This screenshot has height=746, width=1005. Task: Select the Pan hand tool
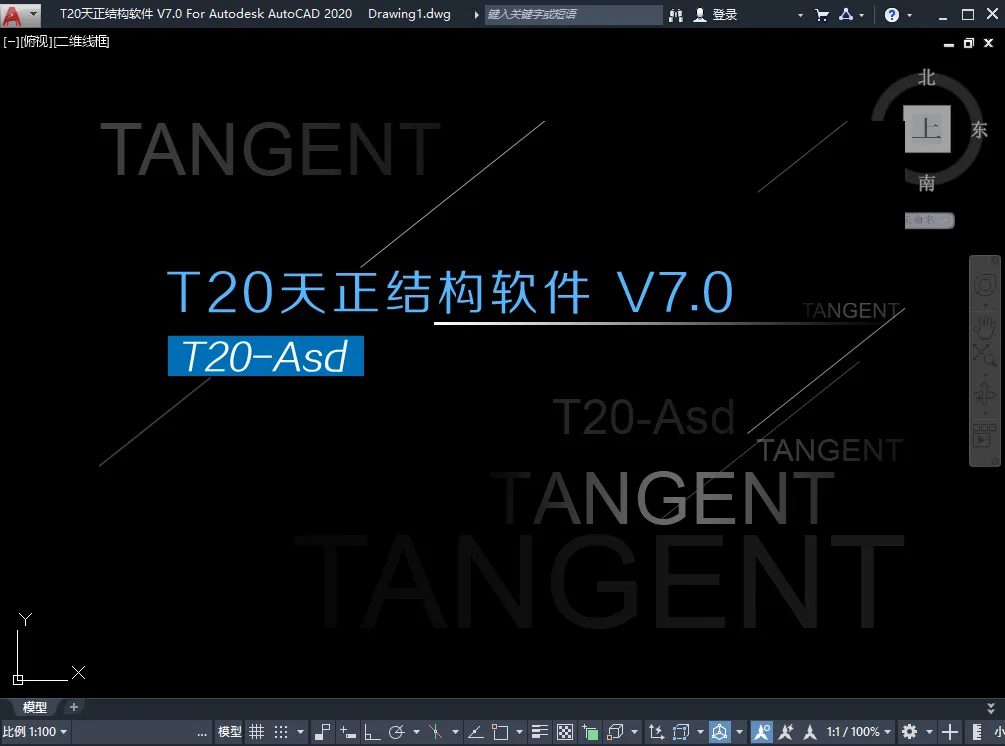[984, 326]
